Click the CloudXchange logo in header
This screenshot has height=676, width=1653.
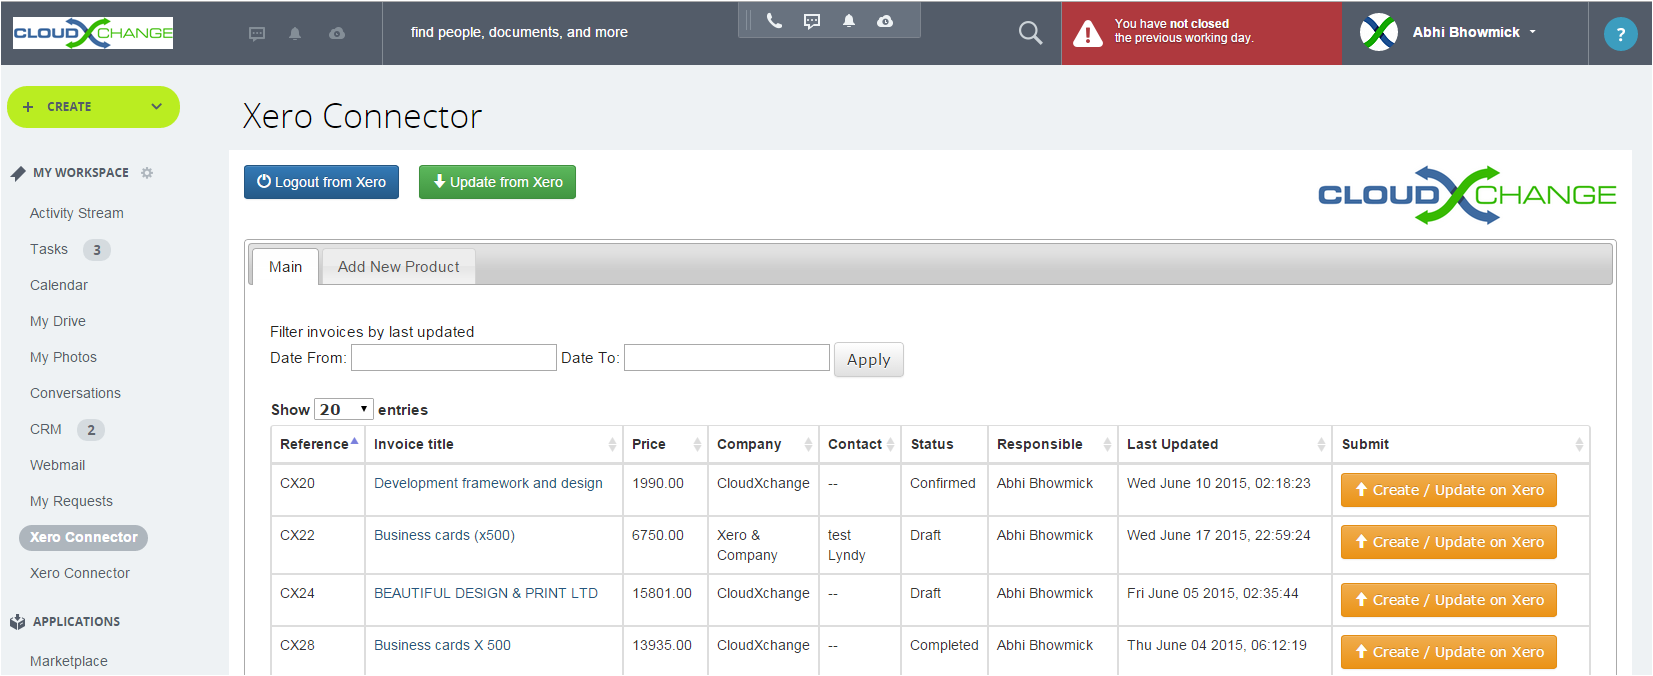(x=93, y=33)
